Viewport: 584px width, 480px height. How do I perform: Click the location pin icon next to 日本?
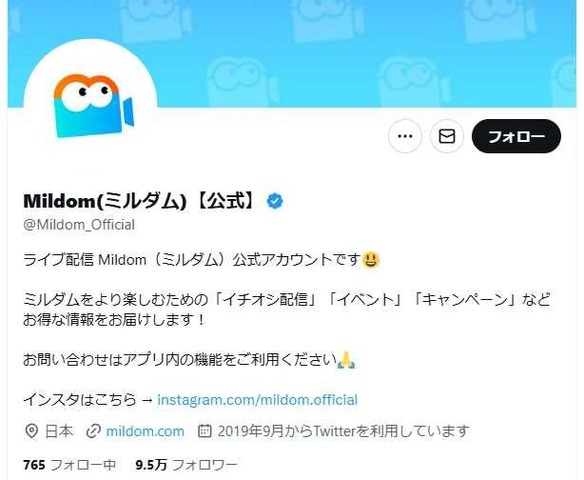tap(32, 431)
